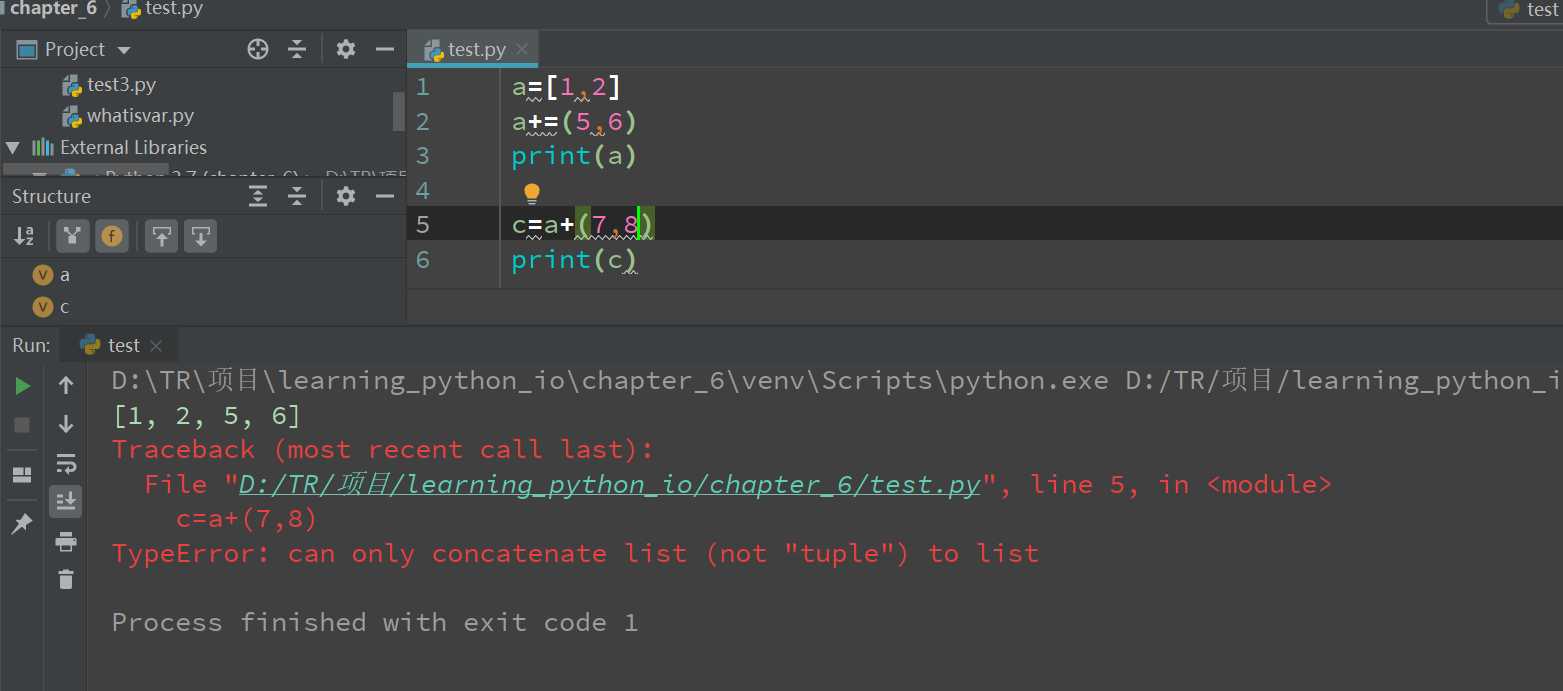This screenshot has height=691, width=1563.
Task: Click the 'Run:' label
Action: coord(31,345)
